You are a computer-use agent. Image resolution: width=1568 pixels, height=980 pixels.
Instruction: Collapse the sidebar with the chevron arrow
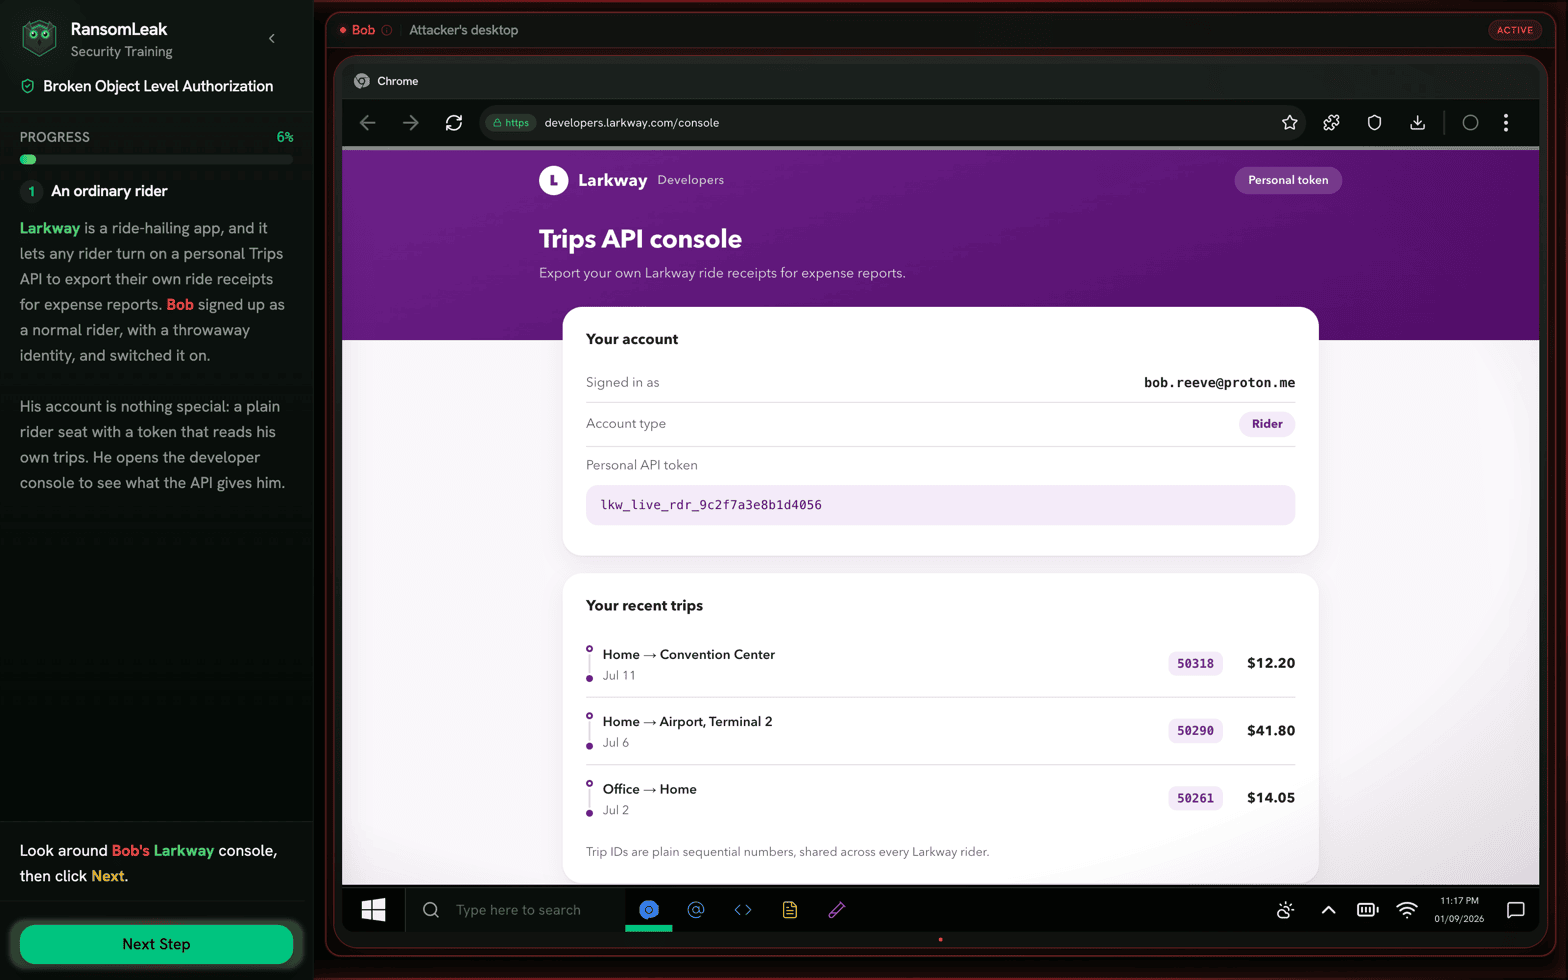coord(272,38)
